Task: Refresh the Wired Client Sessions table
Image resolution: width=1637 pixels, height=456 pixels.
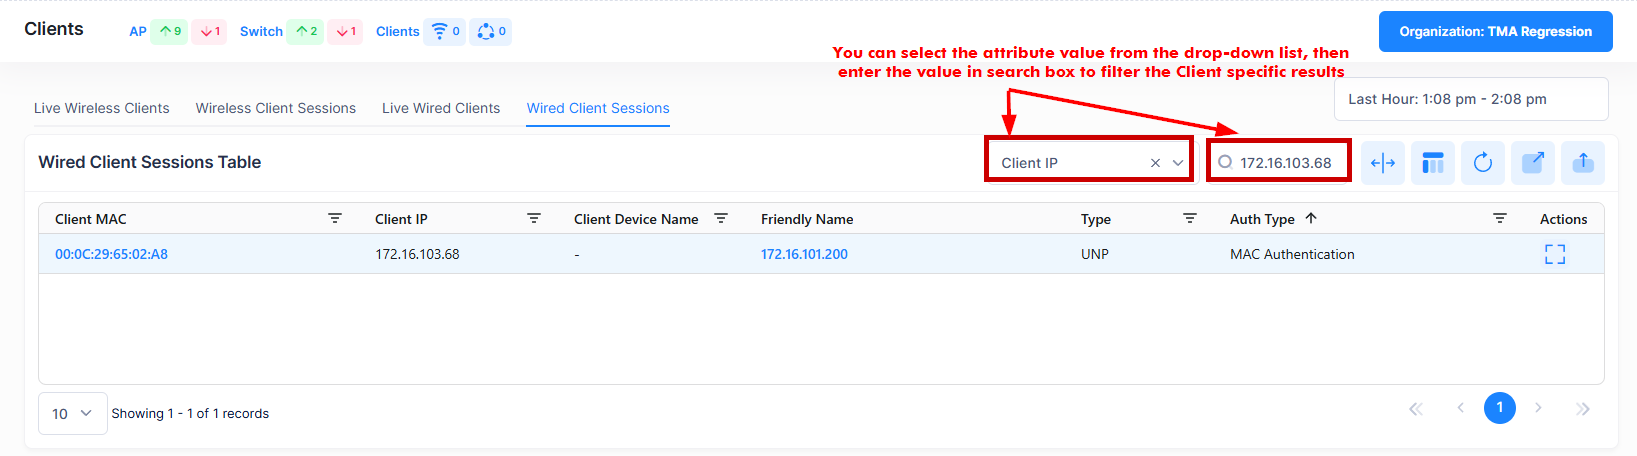Action: (1483, 163)
